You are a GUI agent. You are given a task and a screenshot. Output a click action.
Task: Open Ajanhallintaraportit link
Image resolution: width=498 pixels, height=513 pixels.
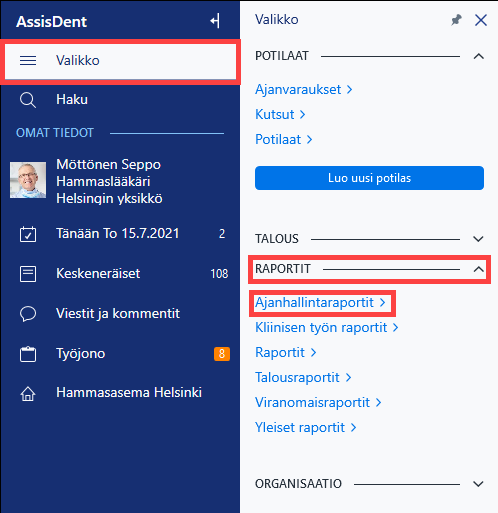pos(320,303)
